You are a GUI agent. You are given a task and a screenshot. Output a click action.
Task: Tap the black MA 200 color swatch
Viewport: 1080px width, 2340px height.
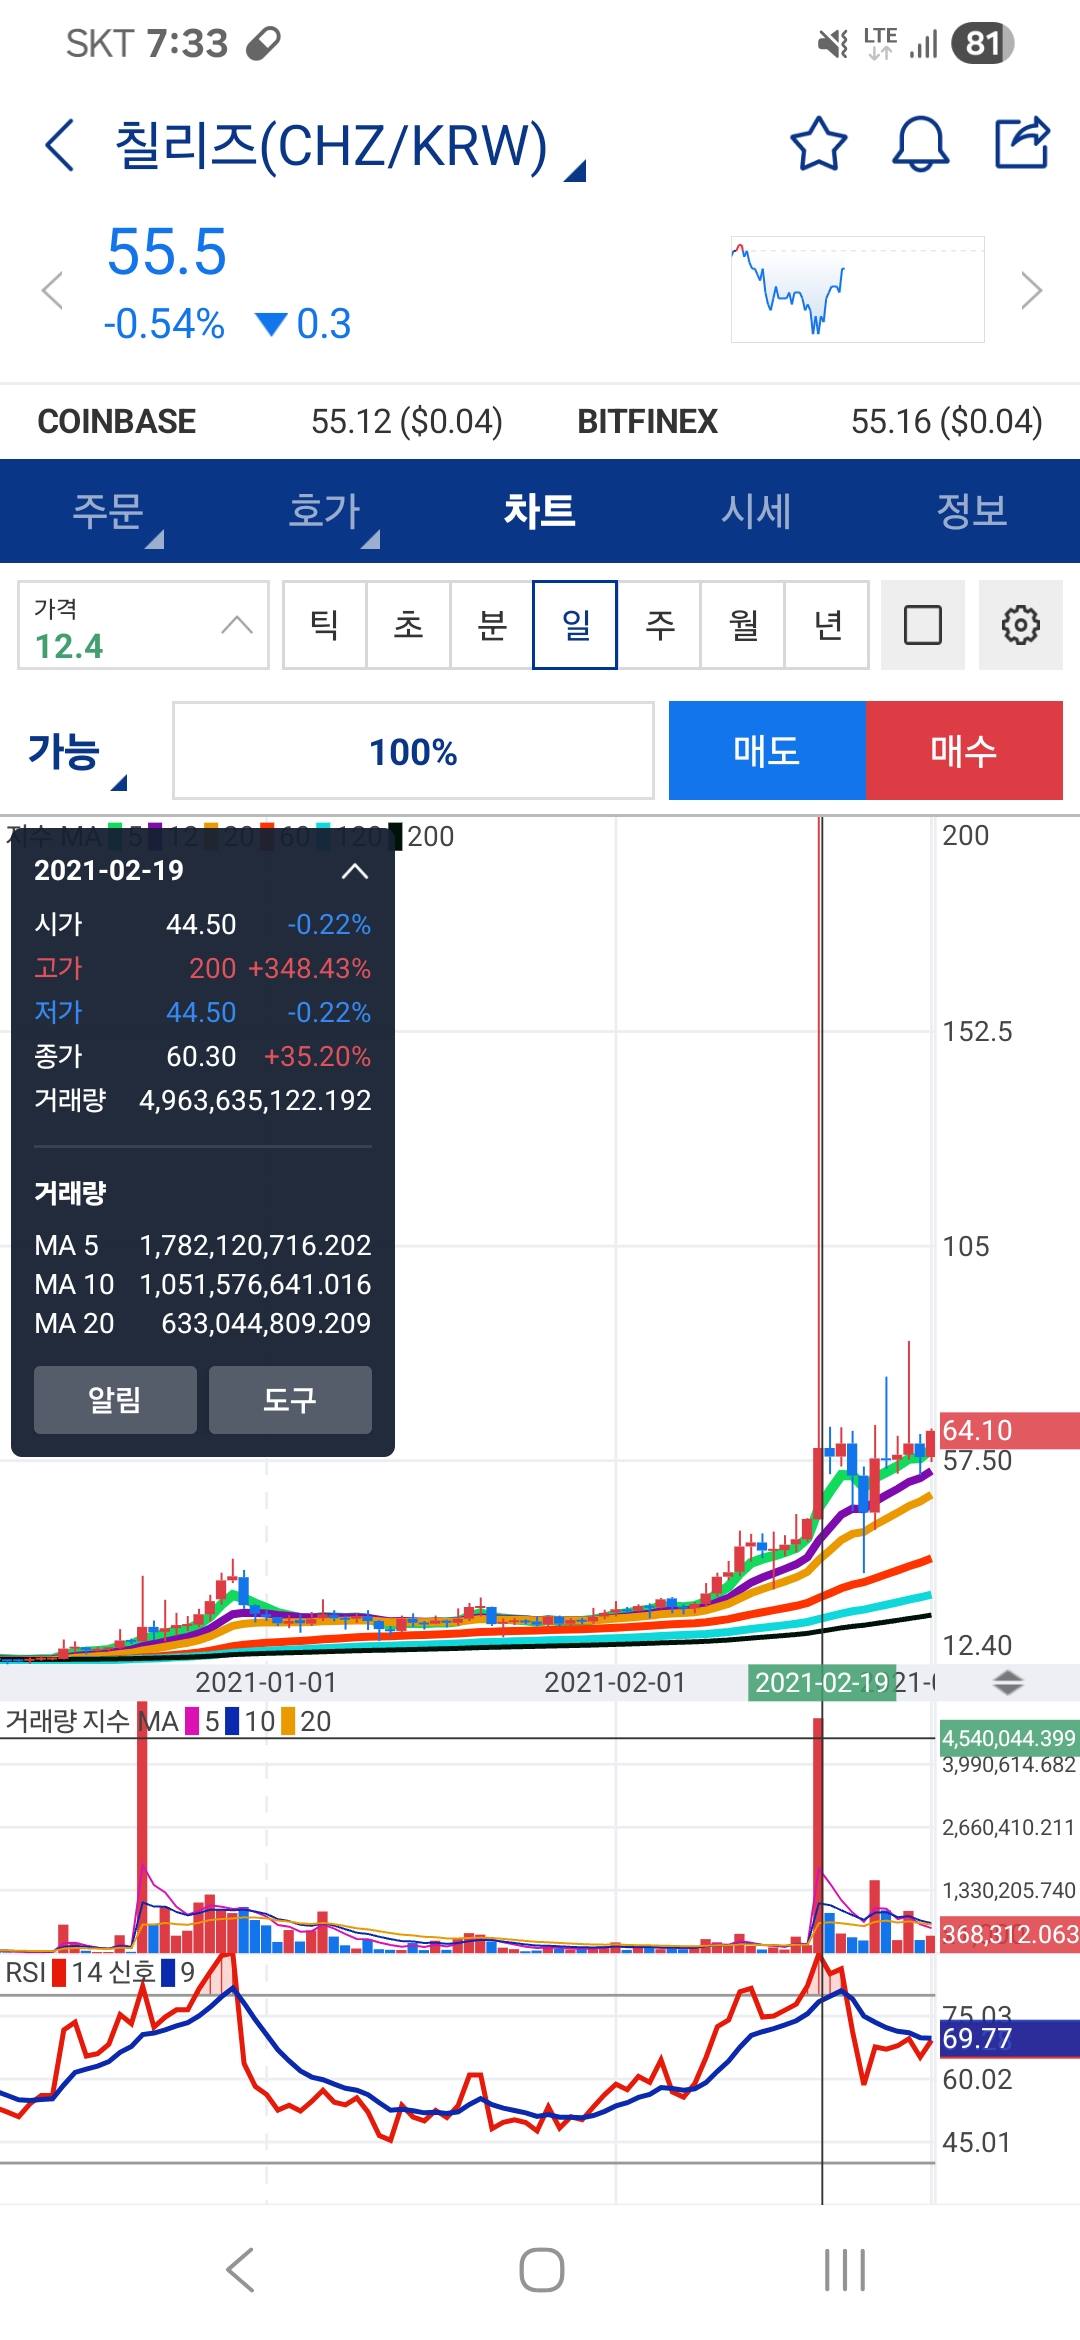tap(396, 836)
